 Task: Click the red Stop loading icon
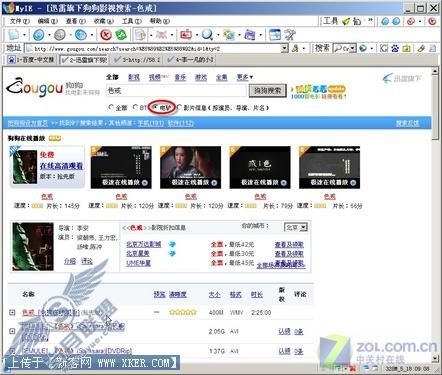click(106, 35)
